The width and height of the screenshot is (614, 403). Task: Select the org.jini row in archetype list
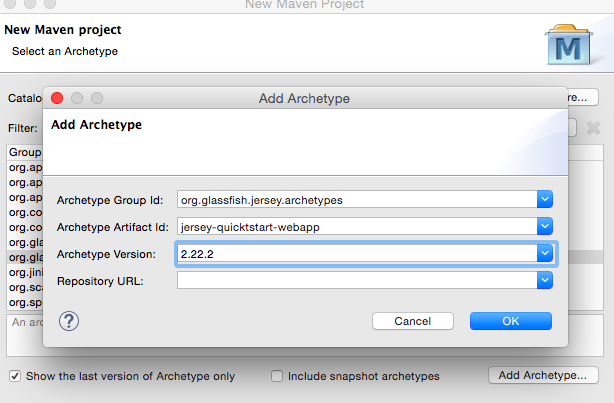pos(25,272)
